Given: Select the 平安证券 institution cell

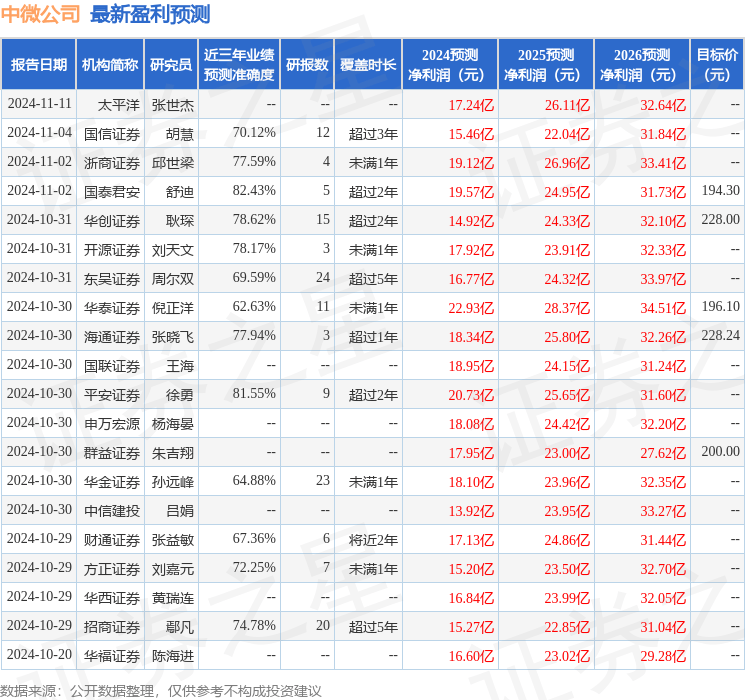Looking at the screenshot, I should click(112, 395).
